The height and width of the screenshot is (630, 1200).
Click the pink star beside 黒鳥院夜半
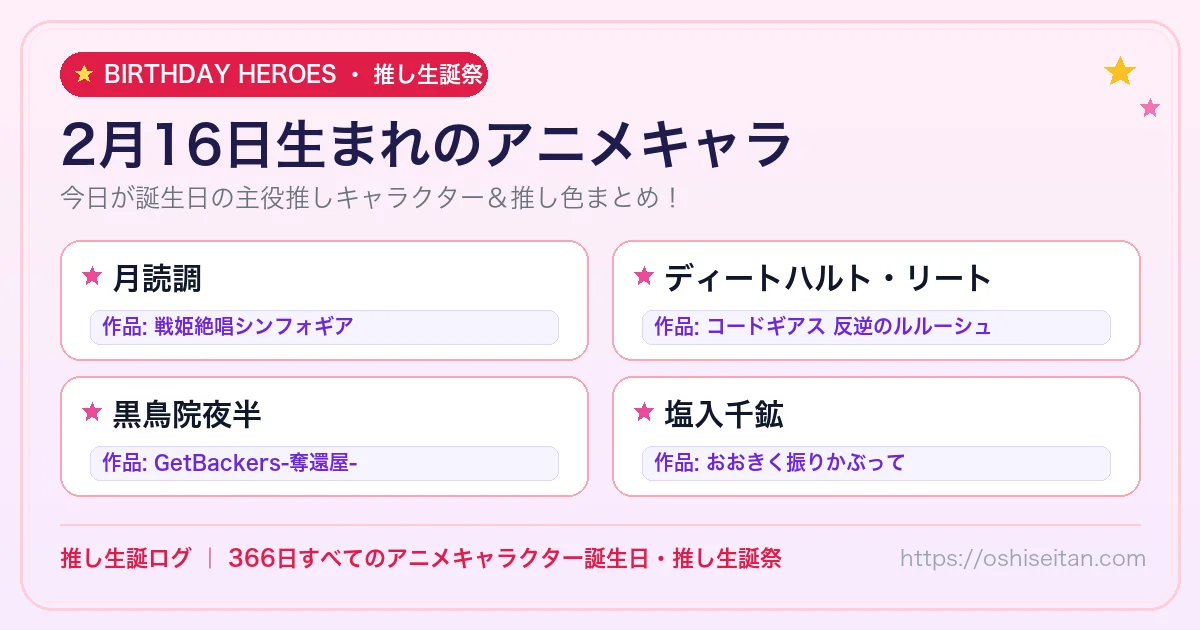(x=92, y=413)
